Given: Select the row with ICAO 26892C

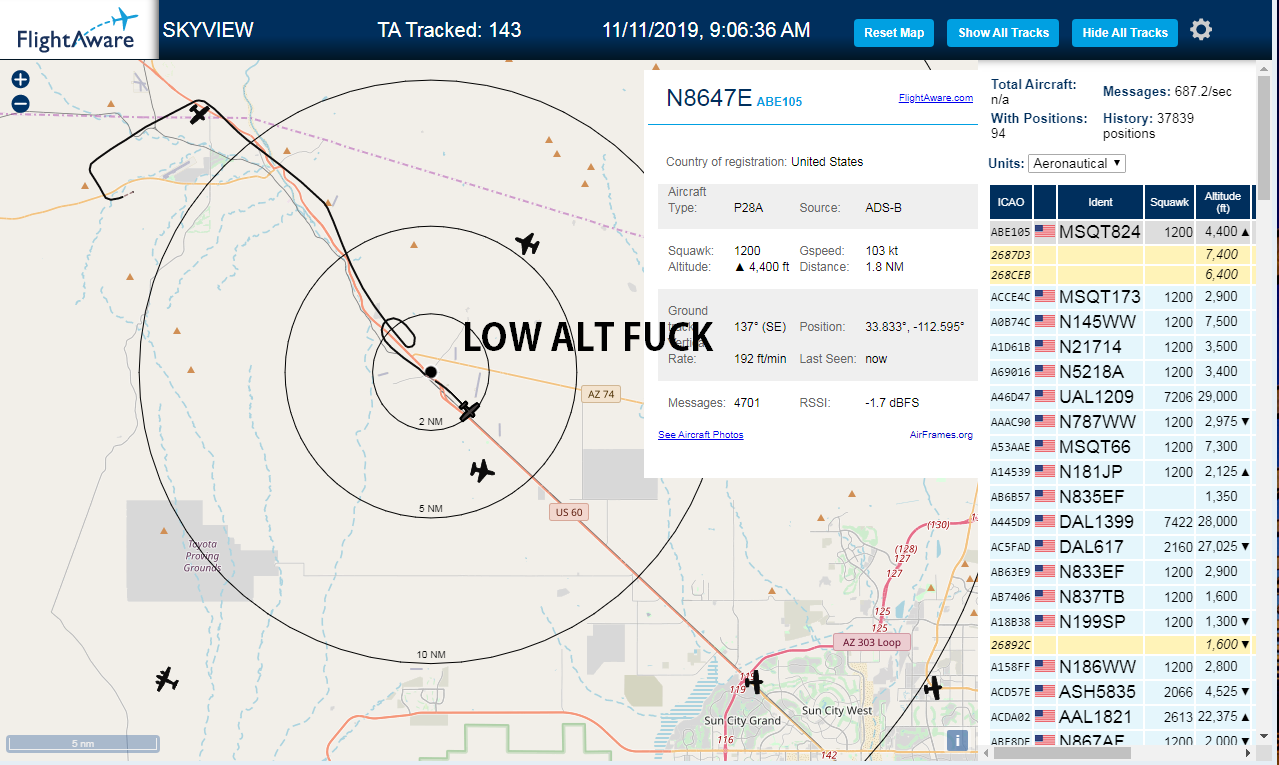Looking at the screenshot, I should (x=1120, y=645).
